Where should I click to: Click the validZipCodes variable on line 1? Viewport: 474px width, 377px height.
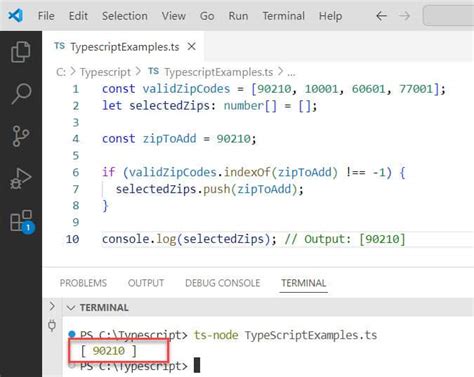click(186, 89)
